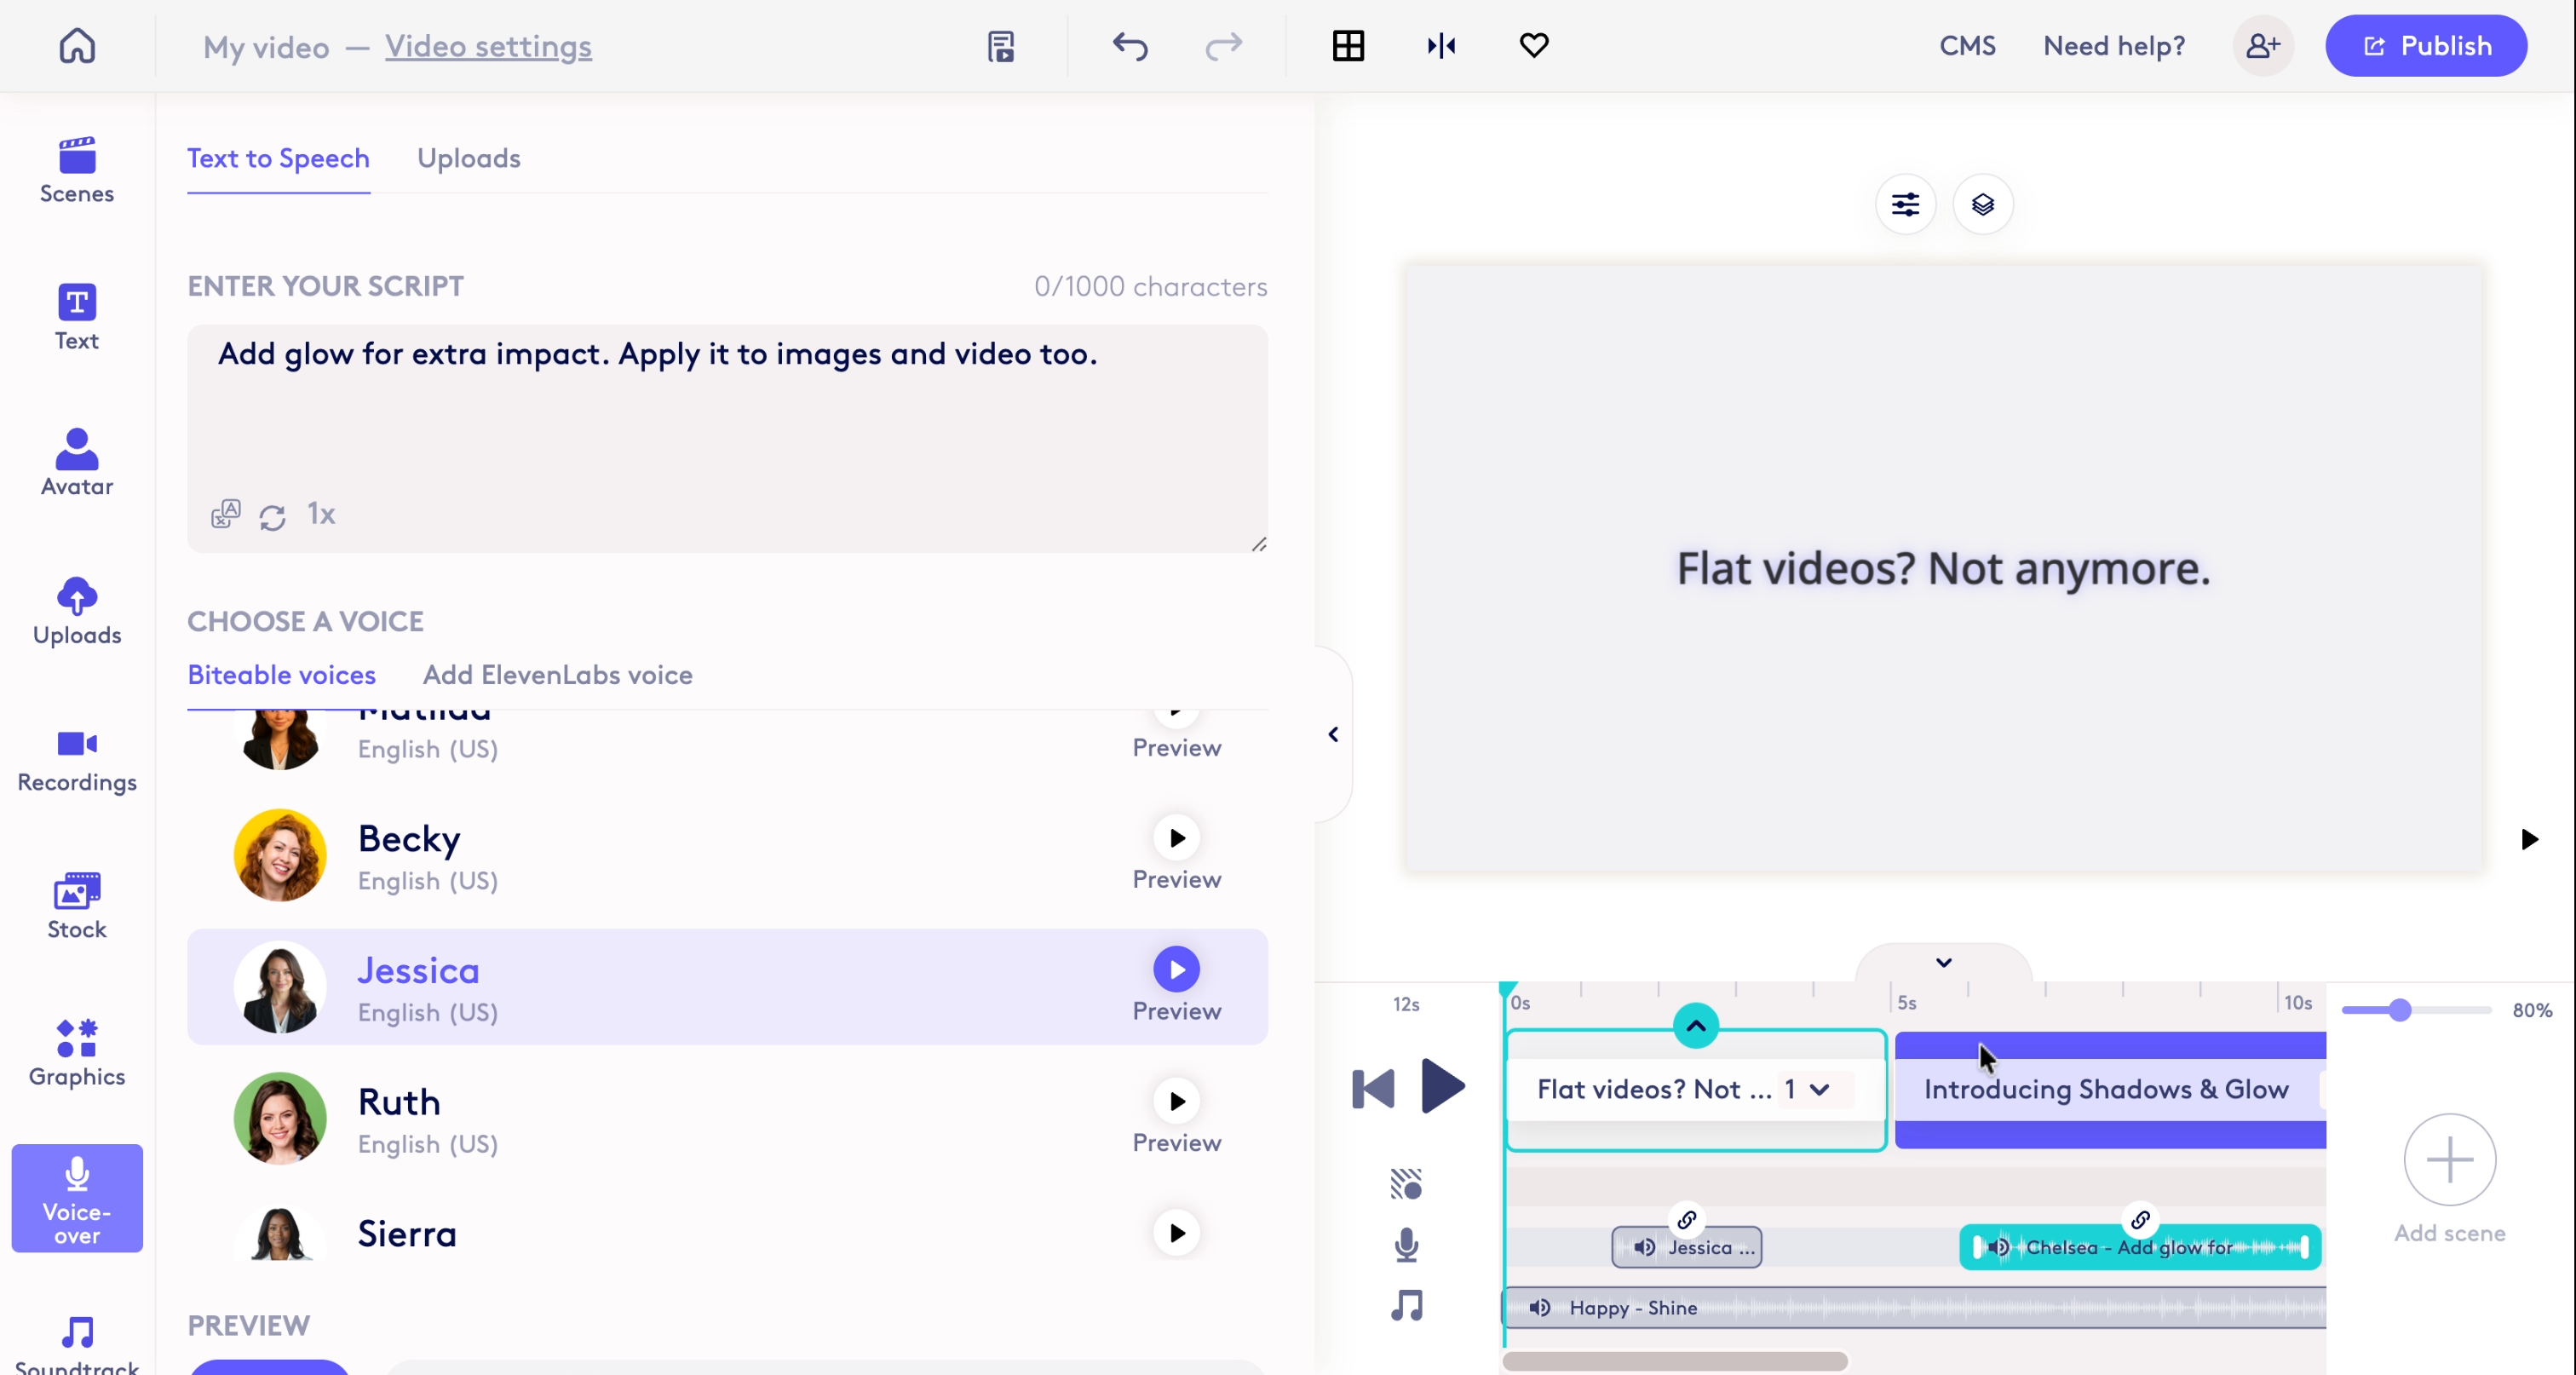The width and height of the screenshot is (2576, 1375).
Task: Open the Uploads sidebar panel
Action: click(77, 611)
